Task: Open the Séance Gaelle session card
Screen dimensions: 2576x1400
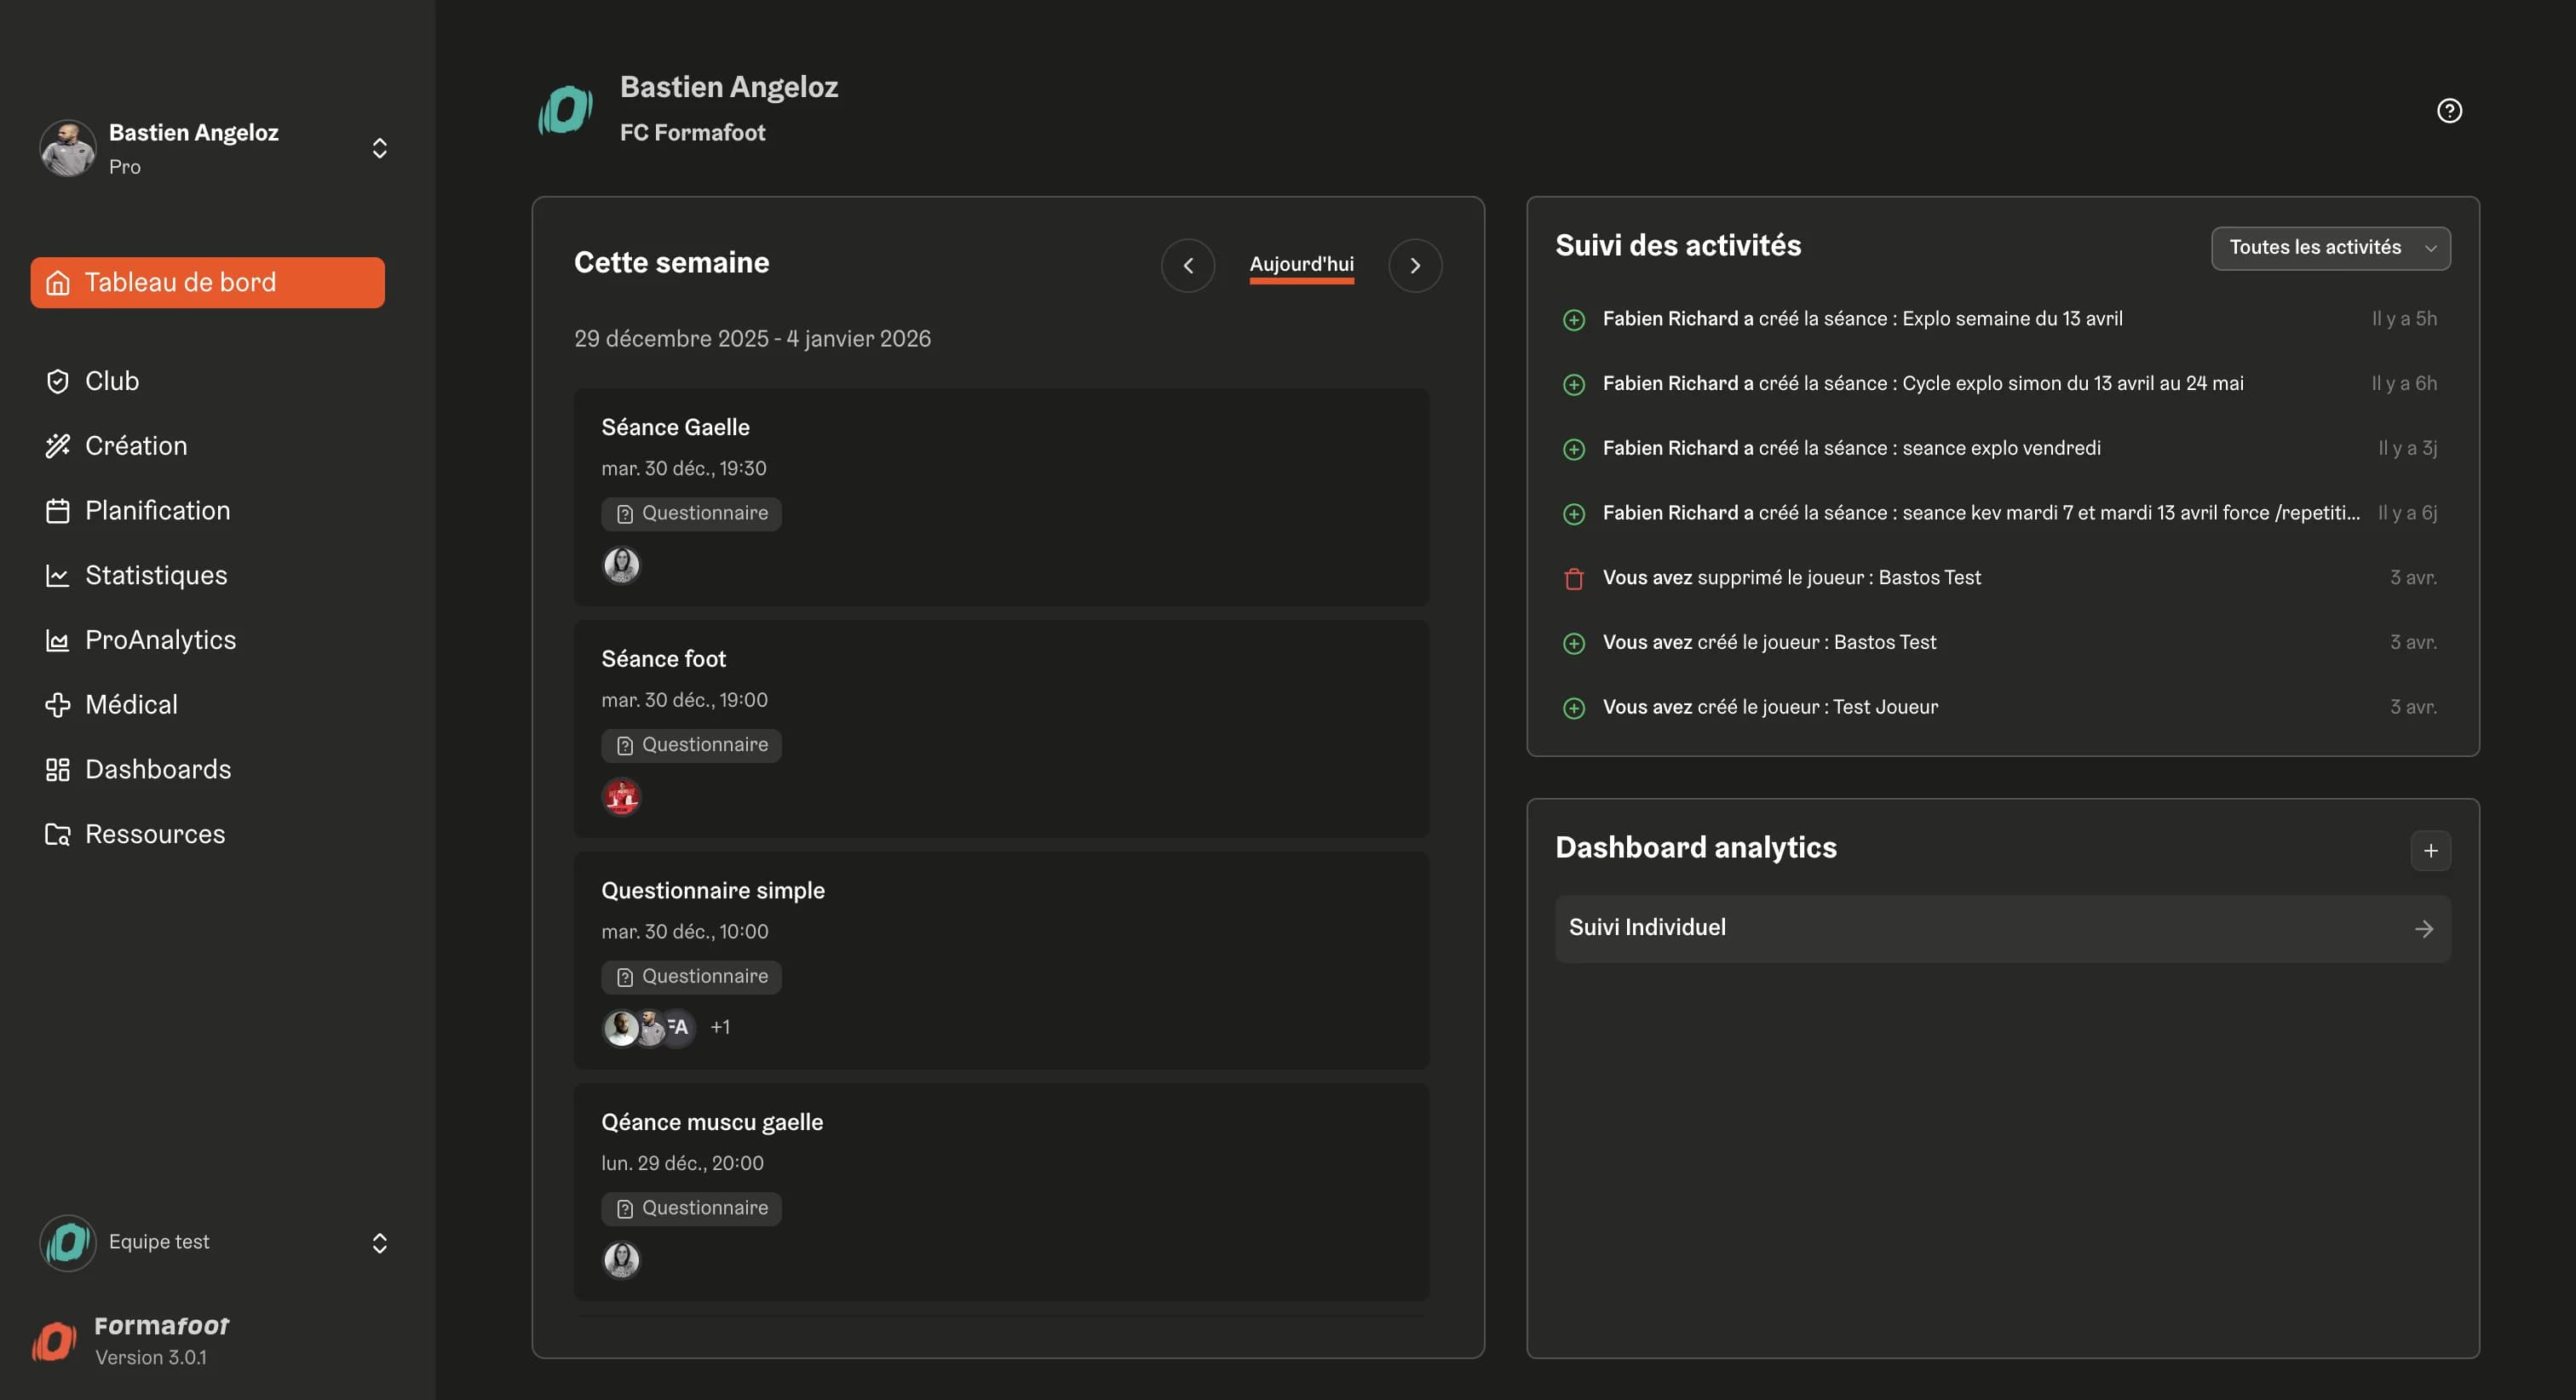Action: click(x=1000, y=495)
